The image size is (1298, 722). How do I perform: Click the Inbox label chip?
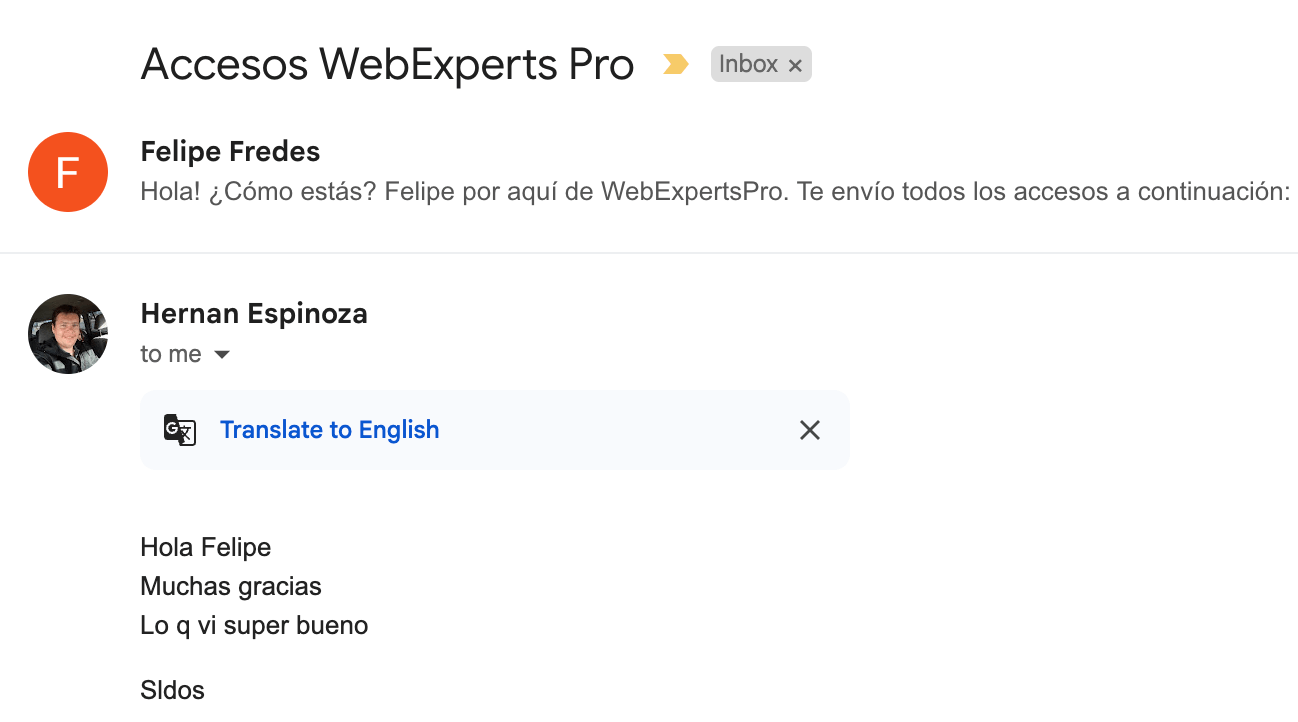pos(748,64)
